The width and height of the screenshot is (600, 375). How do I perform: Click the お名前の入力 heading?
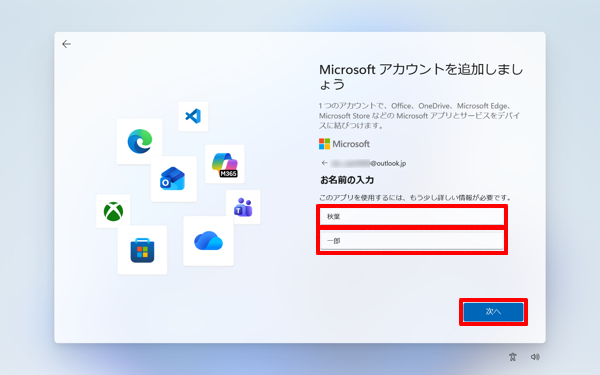click(347, 180)
